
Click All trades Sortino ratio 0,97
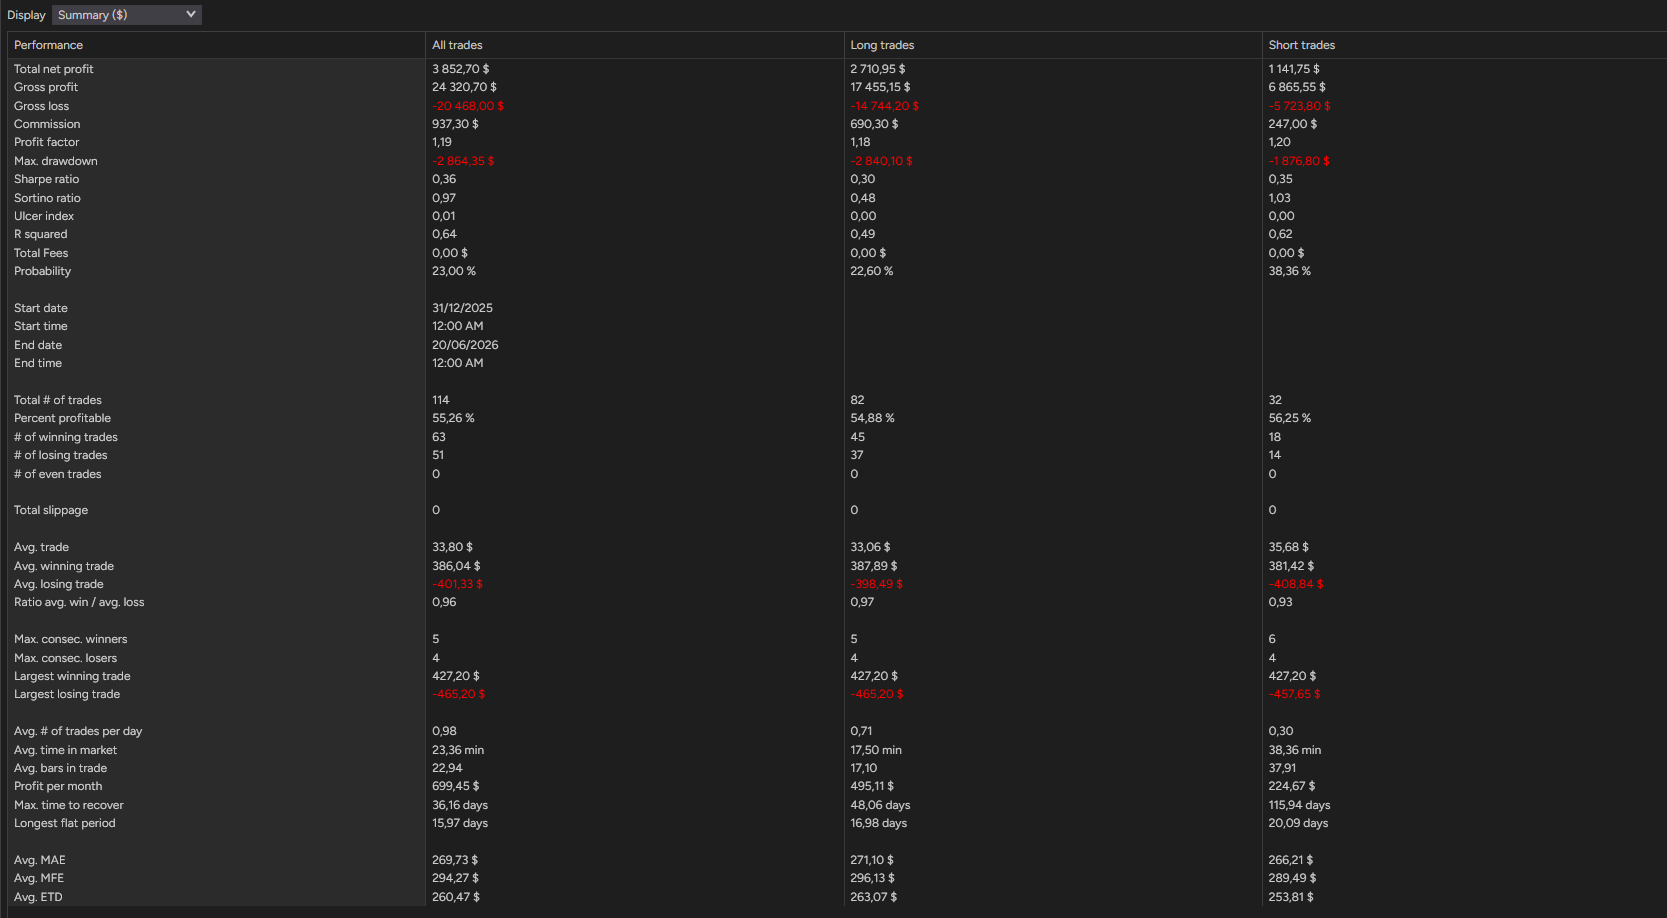444,198
